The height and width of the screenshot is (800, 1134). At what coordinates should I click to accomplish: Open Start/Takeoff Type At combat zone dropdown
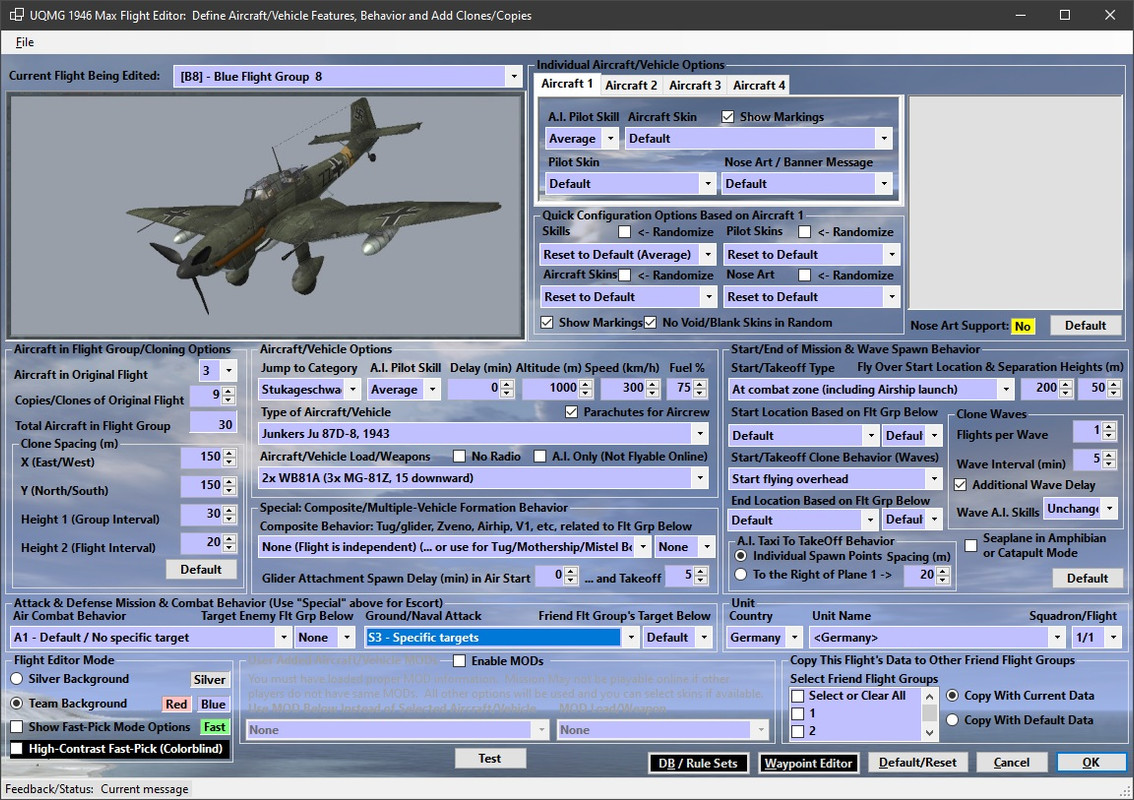tap(871, 389)
